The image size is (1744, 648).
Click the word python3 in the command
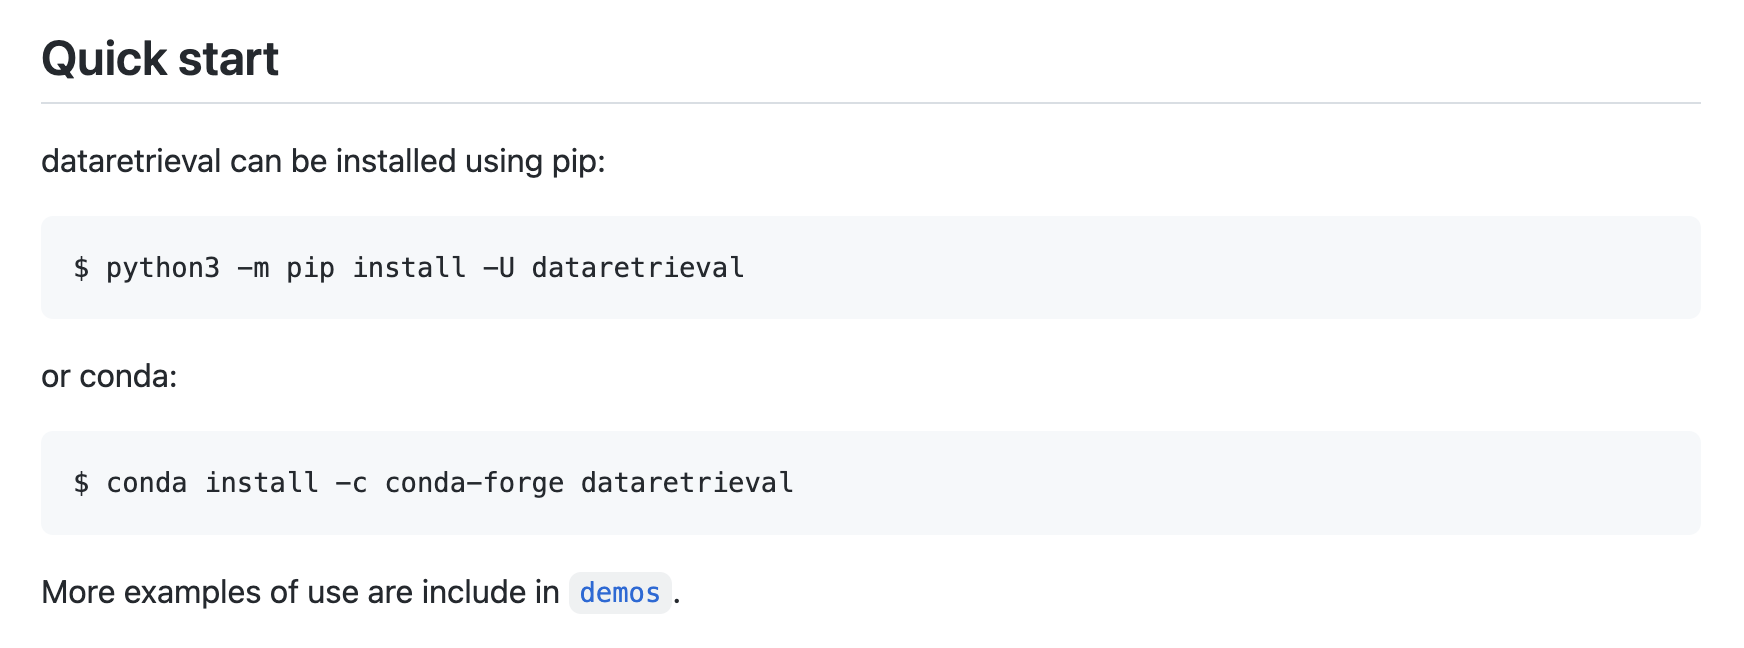tap(163, 268)
